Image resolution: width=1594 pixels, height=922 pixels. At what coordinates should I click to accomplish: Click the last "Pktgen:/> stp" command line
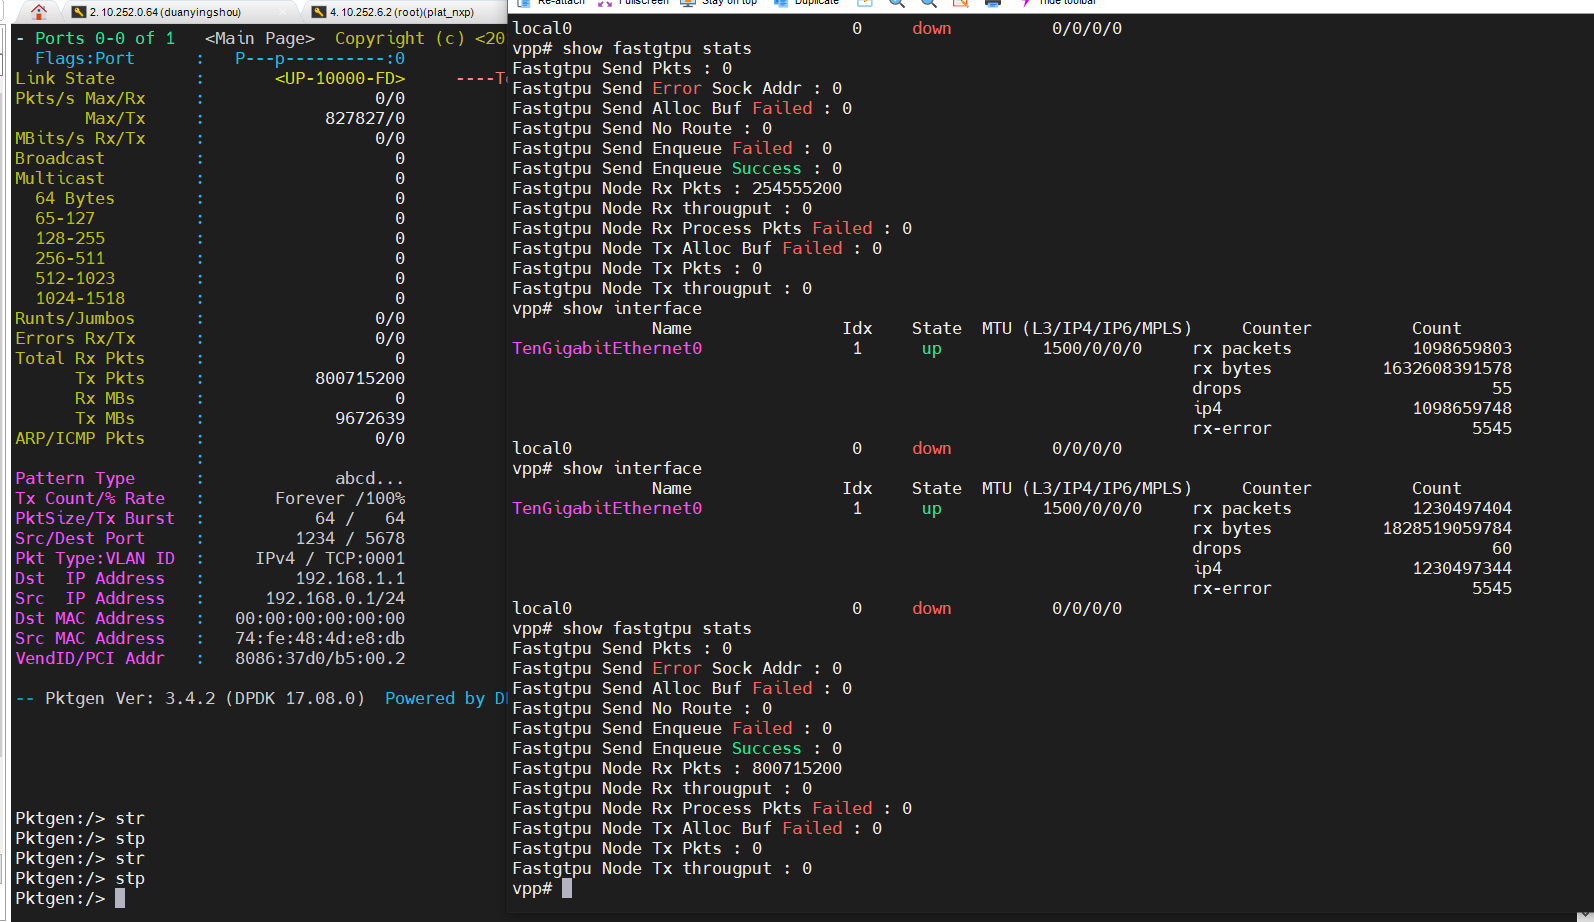click(x=80, y=878)
